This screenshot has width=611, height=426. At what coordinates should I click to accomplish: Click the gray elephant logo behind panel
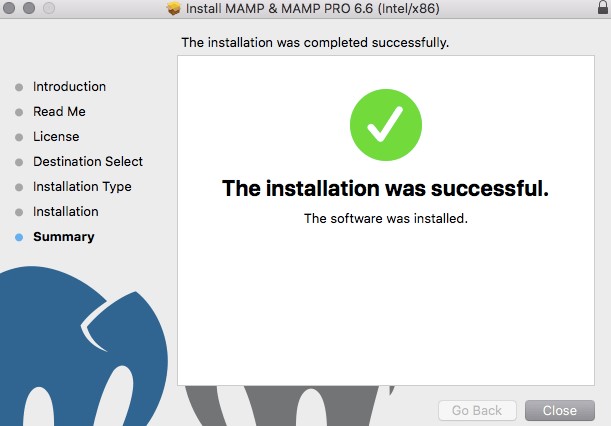pyautogui.click(x=289, y=406)
